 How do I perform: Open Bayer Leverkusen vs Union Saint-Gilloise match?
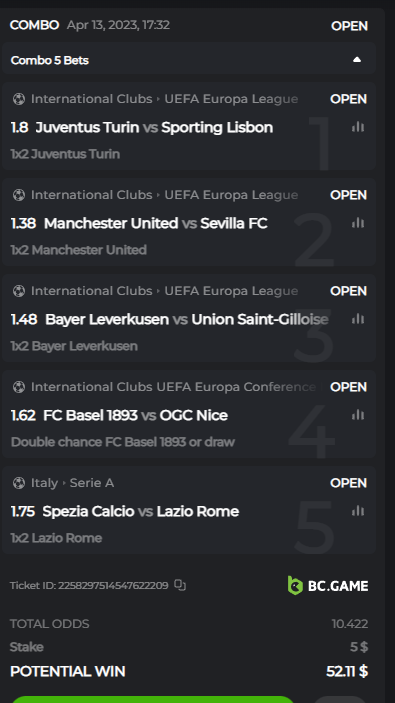tap(187, 319)
